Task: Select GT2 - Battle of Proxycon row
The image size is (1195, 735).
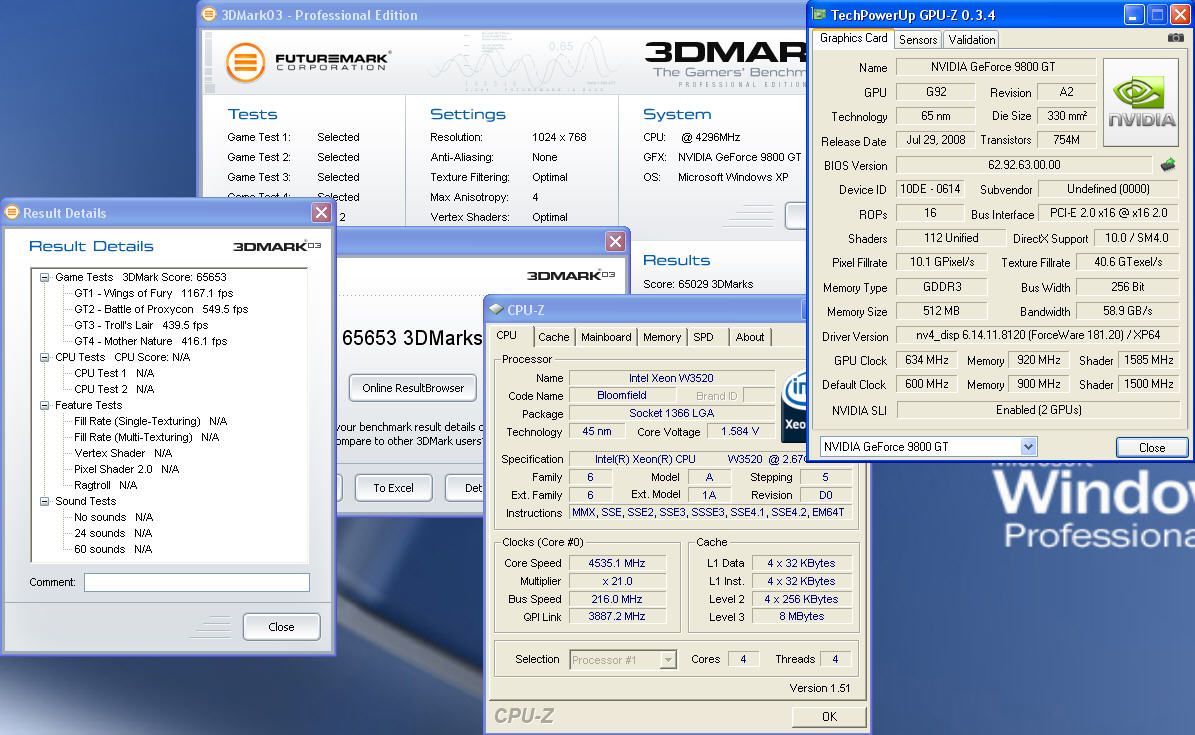Action: tap(161, 310)
